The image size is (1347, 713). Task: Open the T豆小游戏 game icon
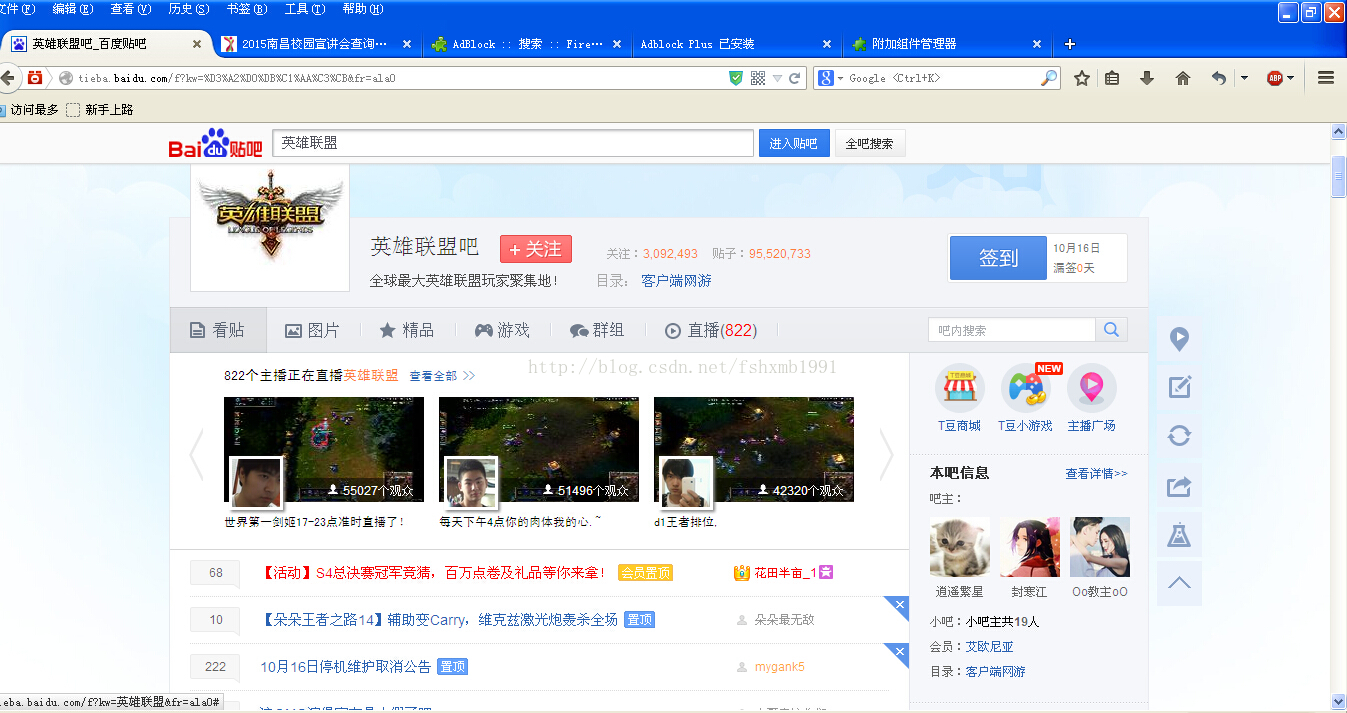pos(1026,388)
